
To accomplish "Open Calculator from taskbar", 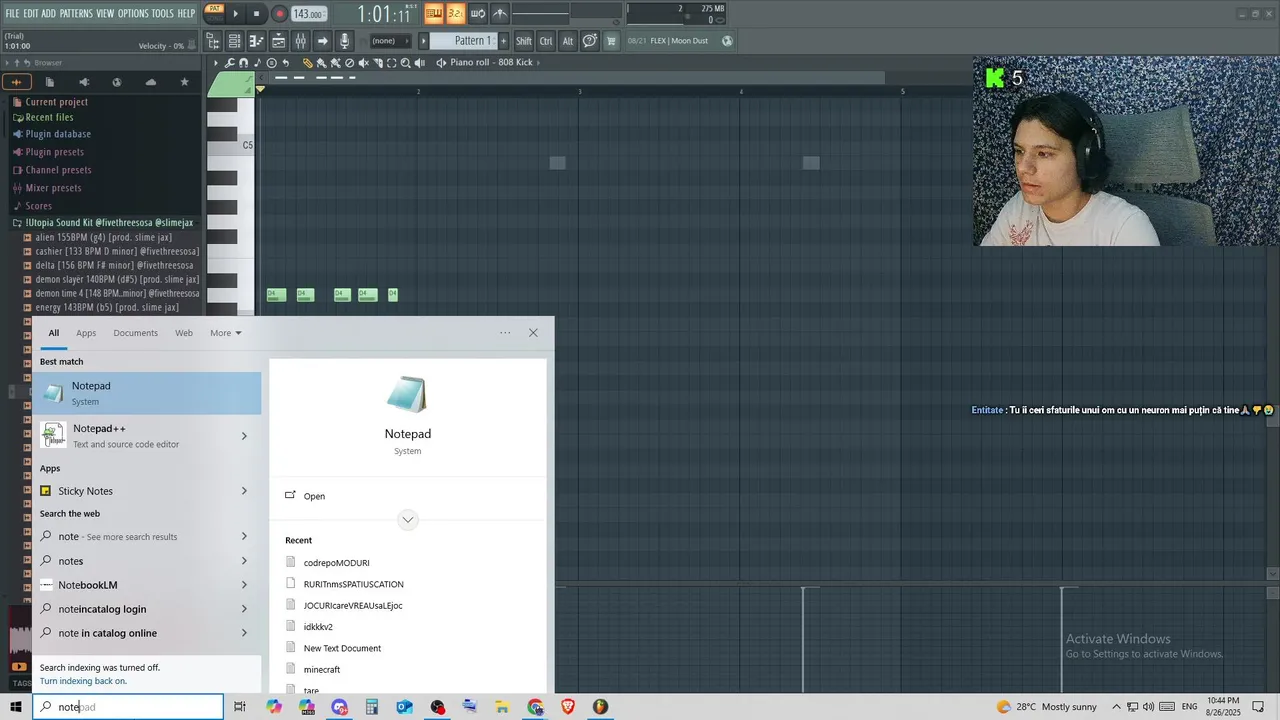I will click(372, 707).
